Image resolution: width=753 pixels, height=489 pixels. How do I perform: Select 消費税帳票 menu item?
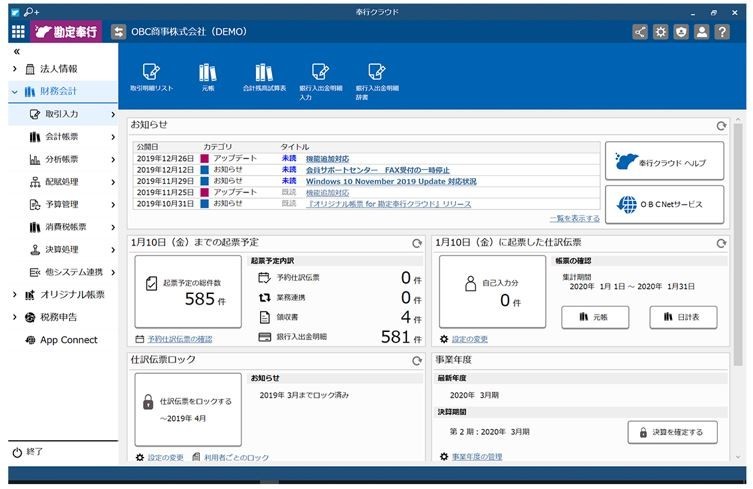pos(63,227)
